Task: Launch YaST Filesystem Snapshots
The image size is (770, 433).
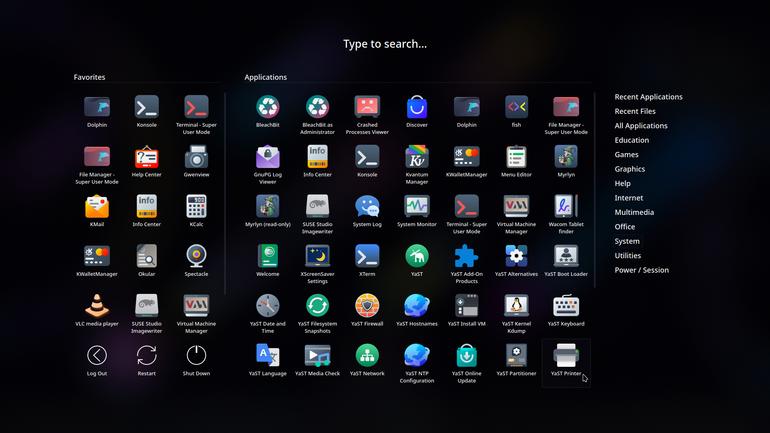Action: coord(317,314)
